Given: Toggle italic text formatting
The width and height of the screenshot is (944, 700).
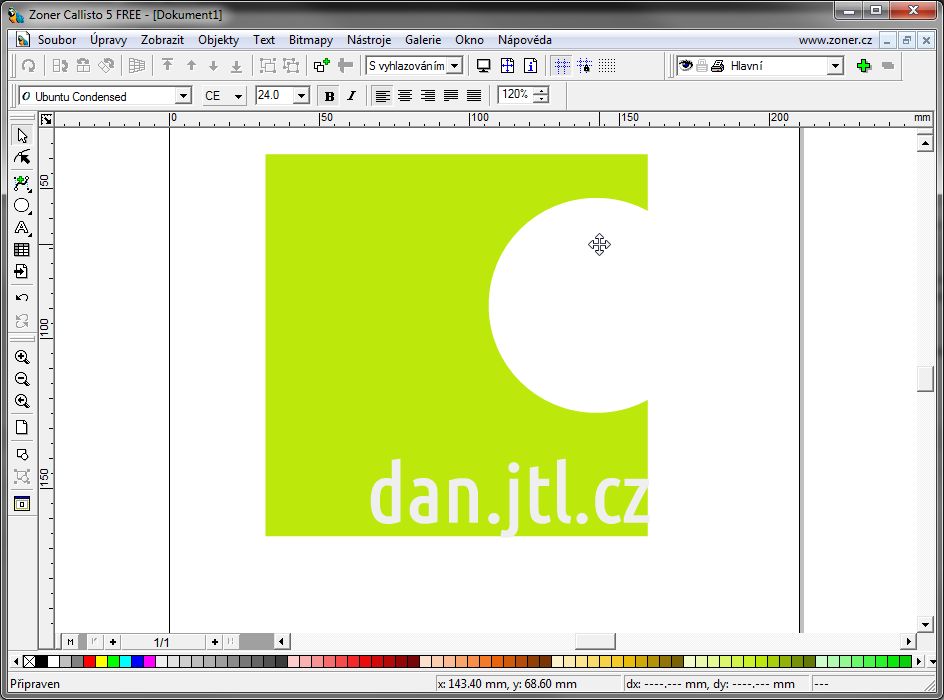Looking at the screenshot, I should 352,96.
